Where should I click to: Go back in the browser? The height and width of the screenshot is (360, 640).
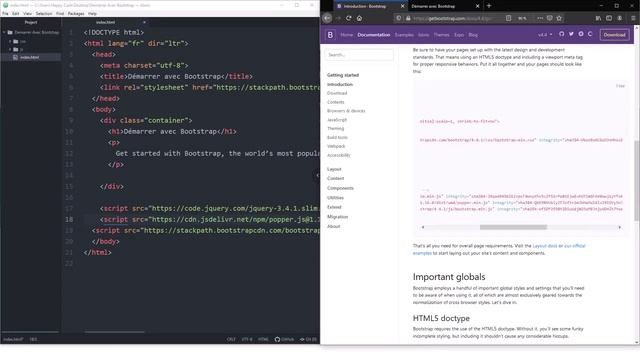[x=327, y=18]
